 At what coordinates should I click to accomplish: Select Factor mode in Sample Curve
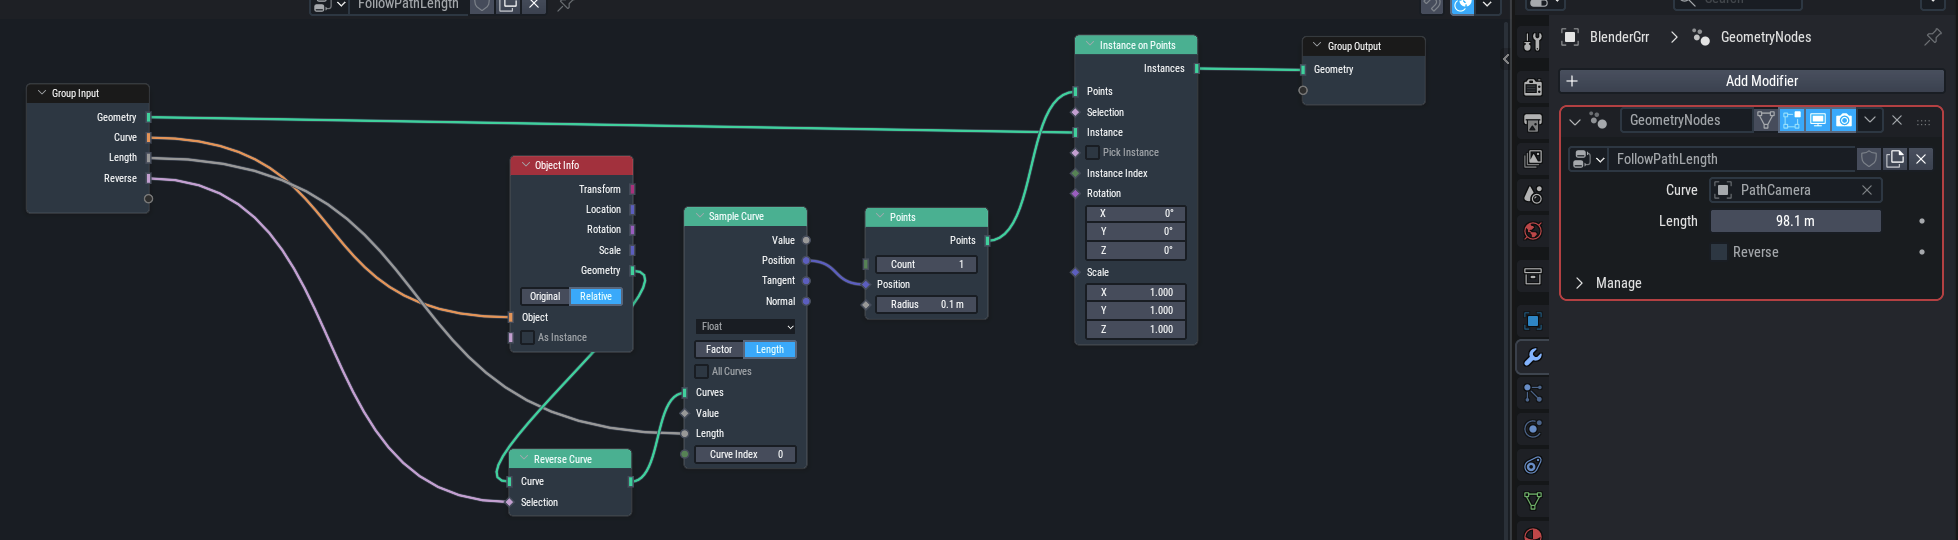coord(719,350)
